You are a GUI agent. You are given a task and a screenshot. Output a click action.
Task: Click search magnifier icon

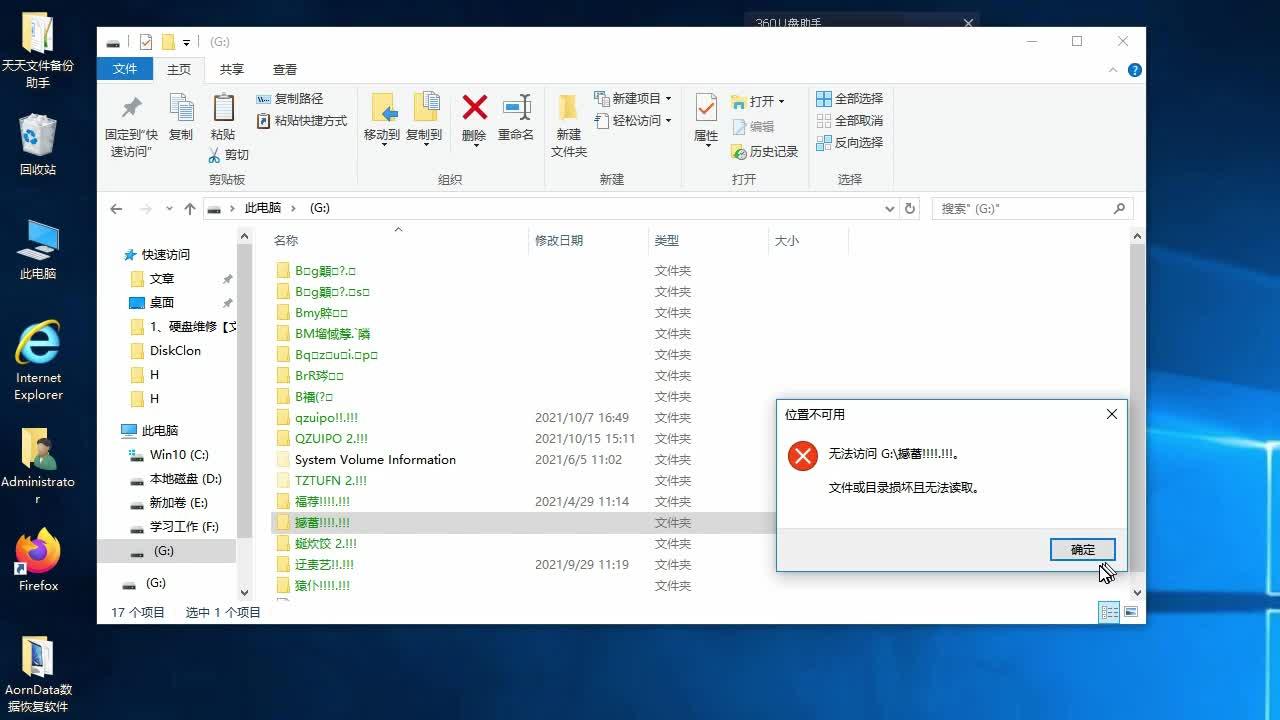tap(1119, 209)
